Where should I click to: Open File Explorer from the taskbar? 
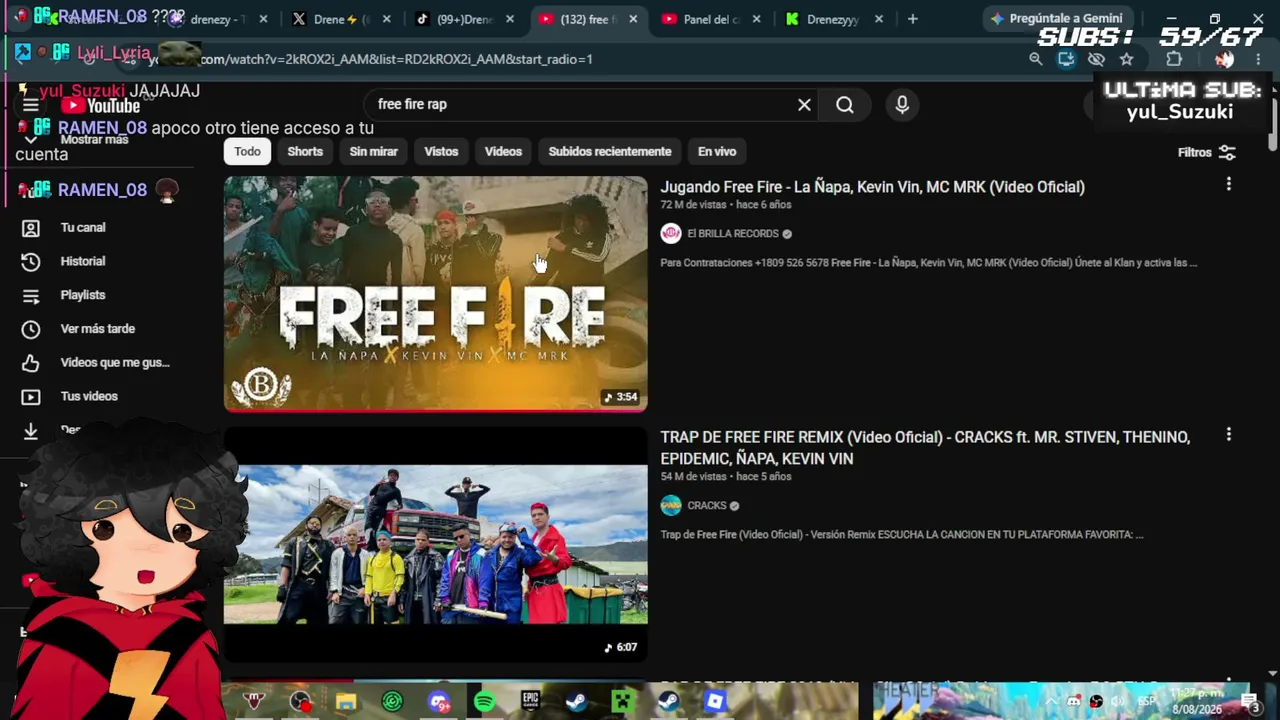coord(346,702)
